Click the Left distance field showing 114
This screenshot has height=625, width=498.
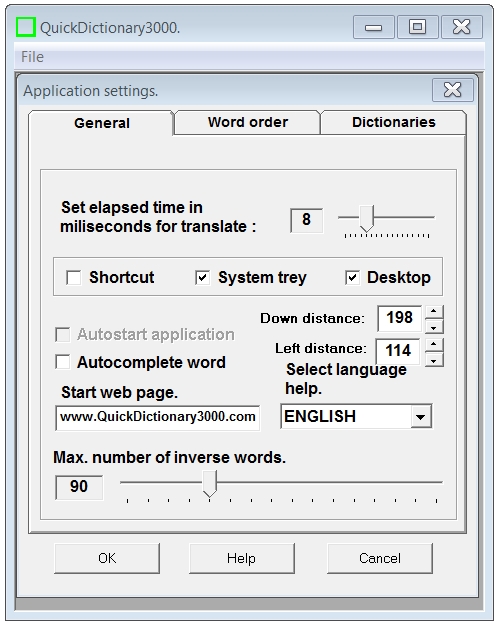tap(398, 351)
